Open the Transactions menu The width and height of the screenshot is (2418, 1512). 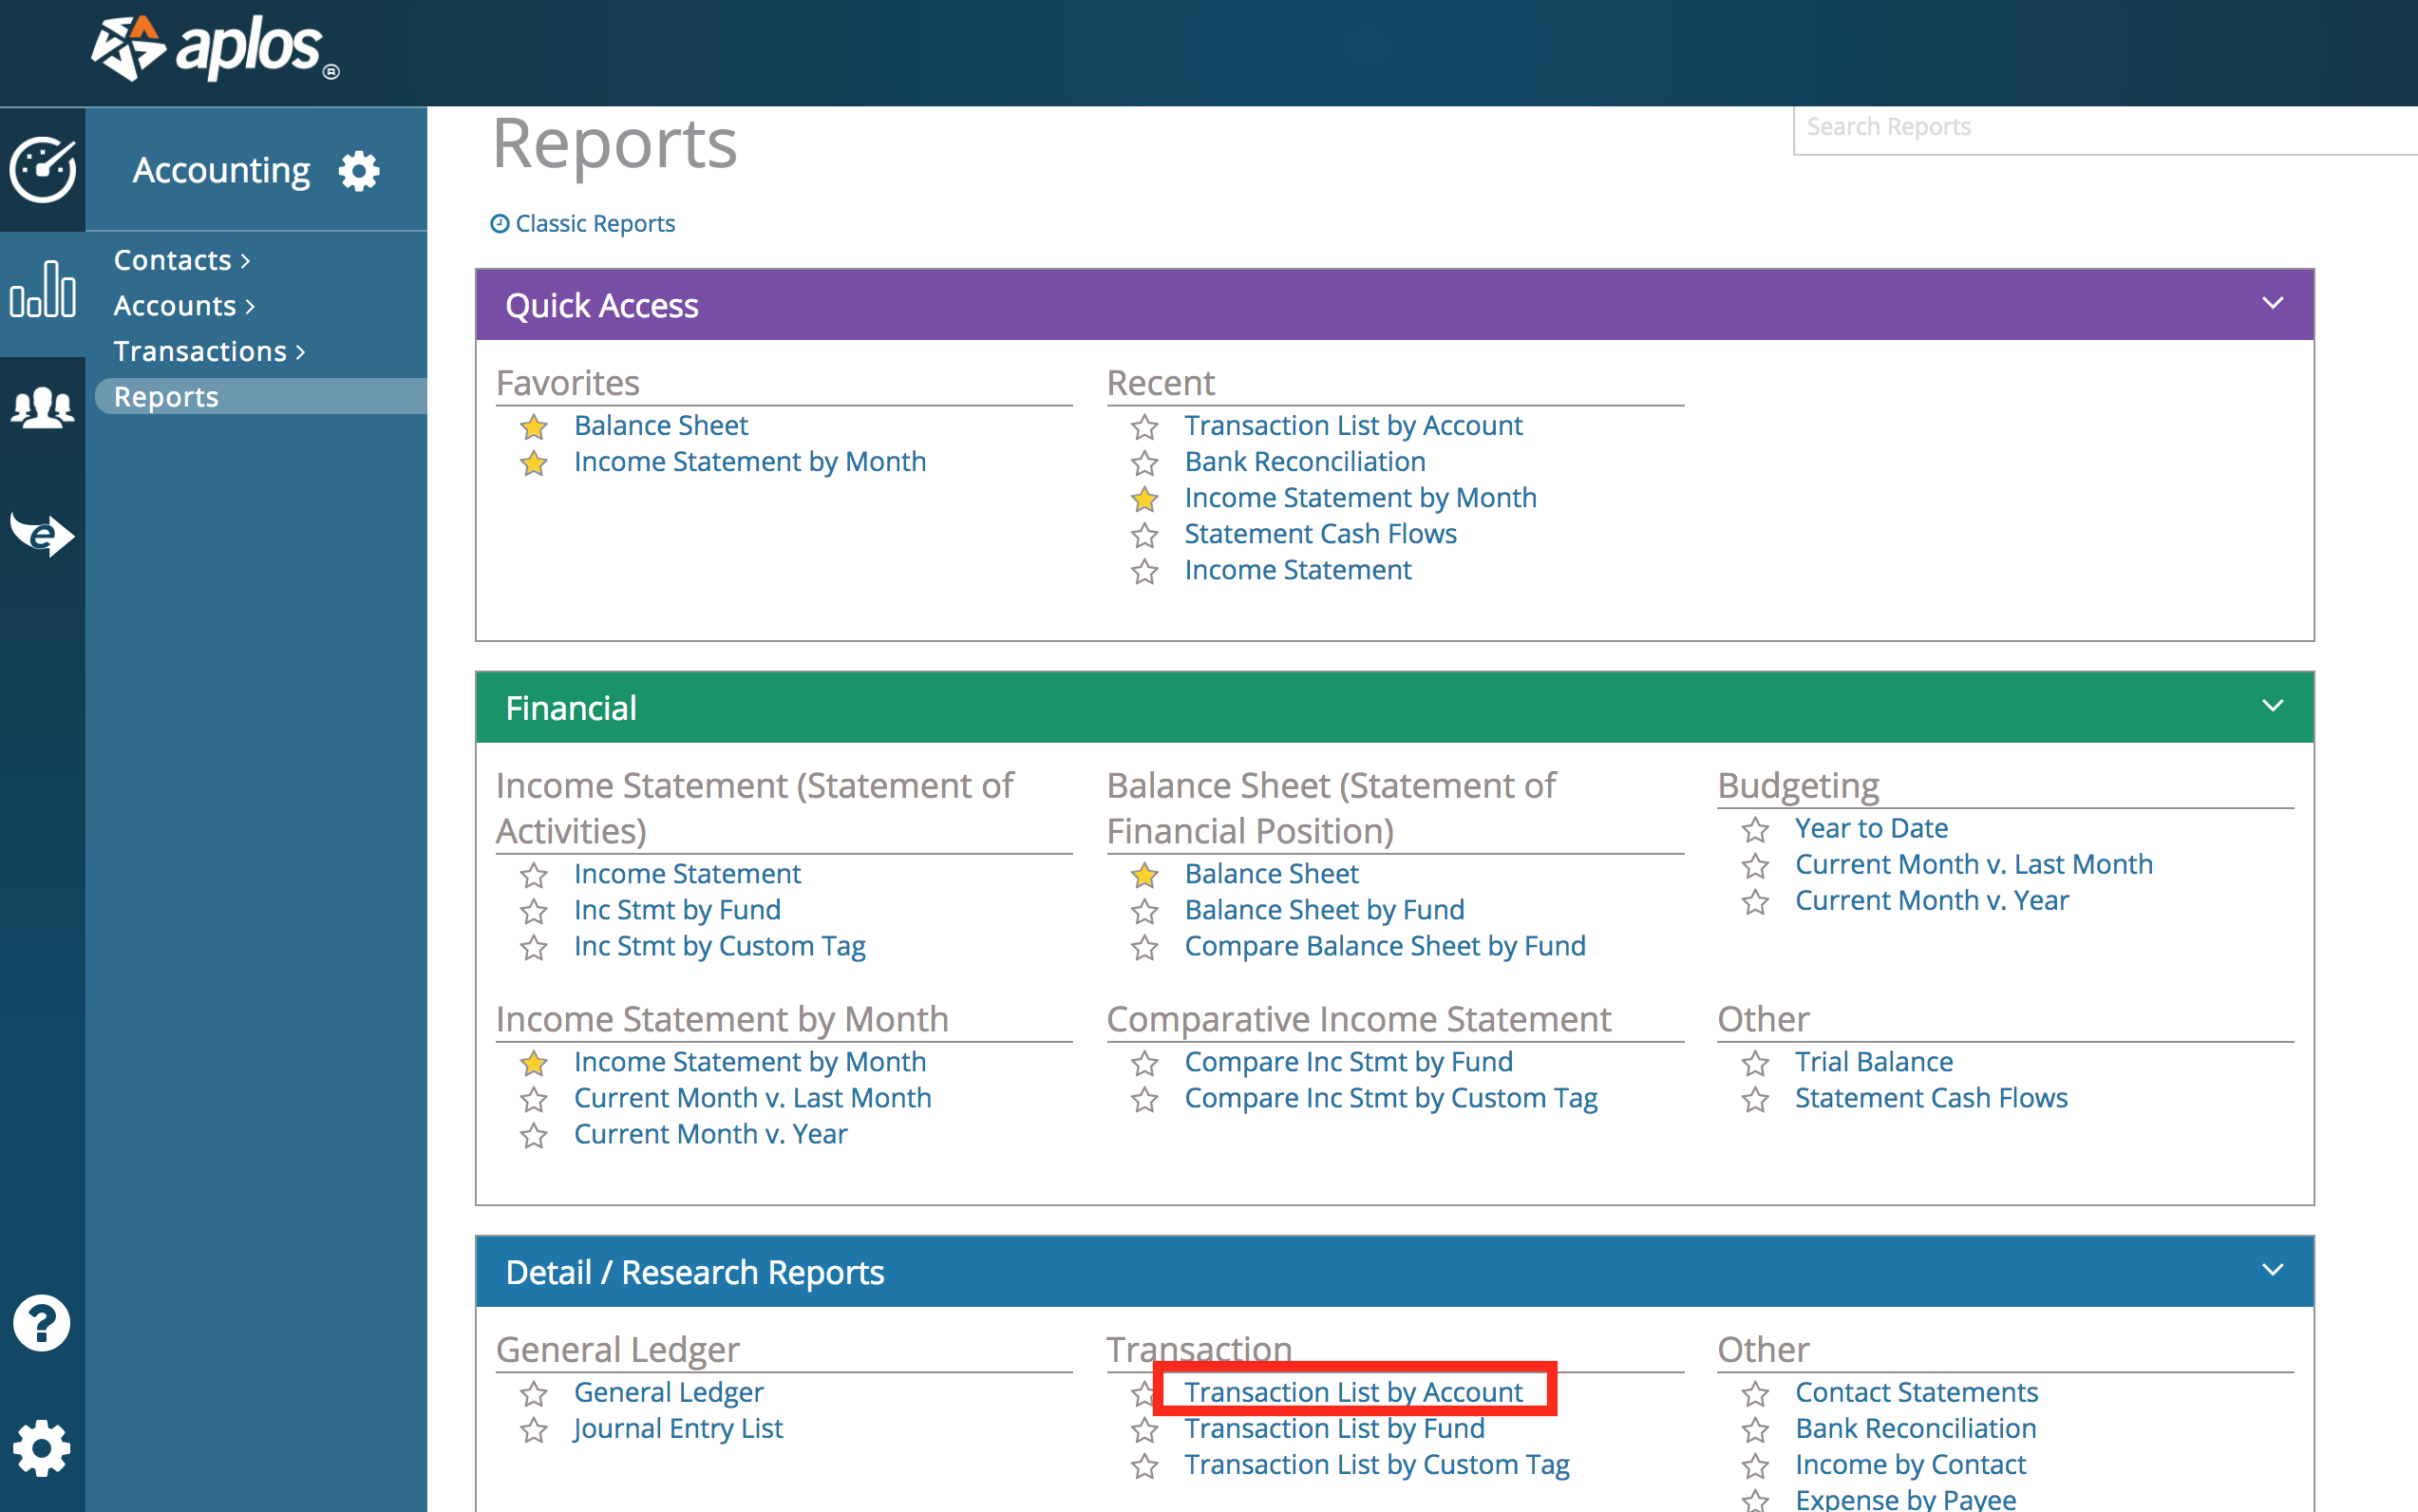pyautogui.click(x=200, y=351)
